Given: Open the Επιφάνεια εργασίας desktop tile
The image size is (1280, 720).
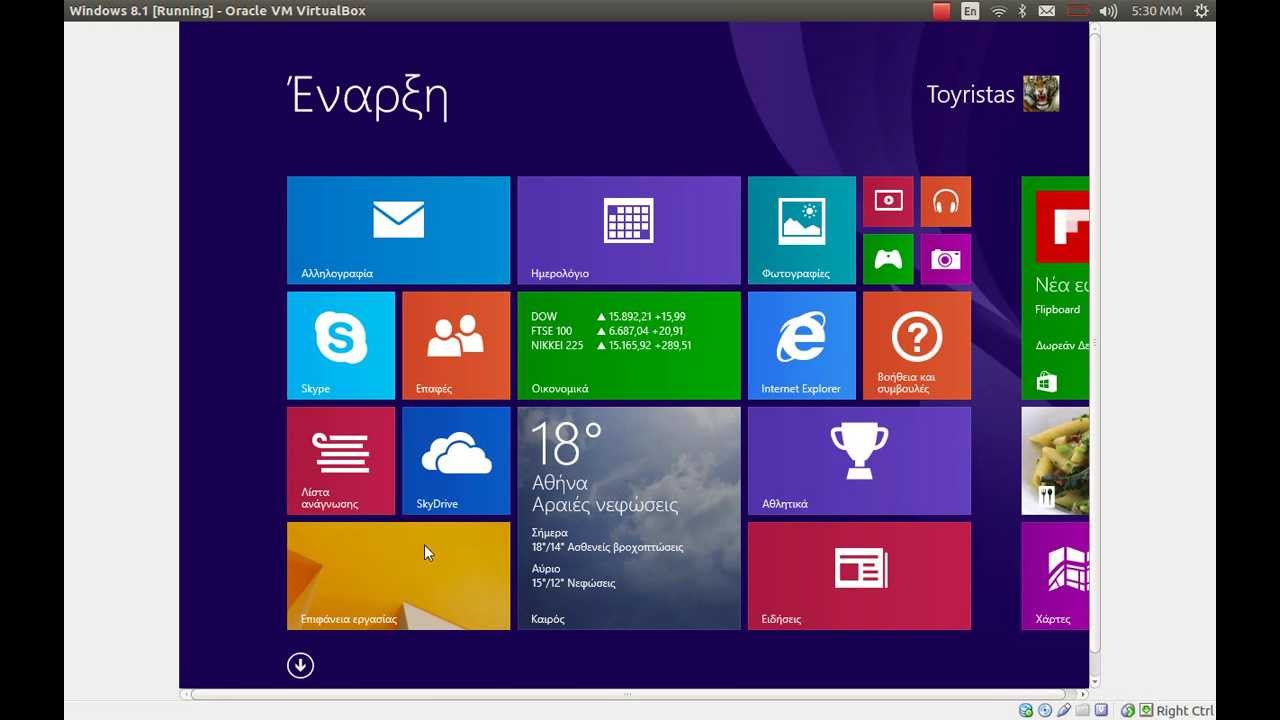Looking at the screenshot, I should (398, 576).
